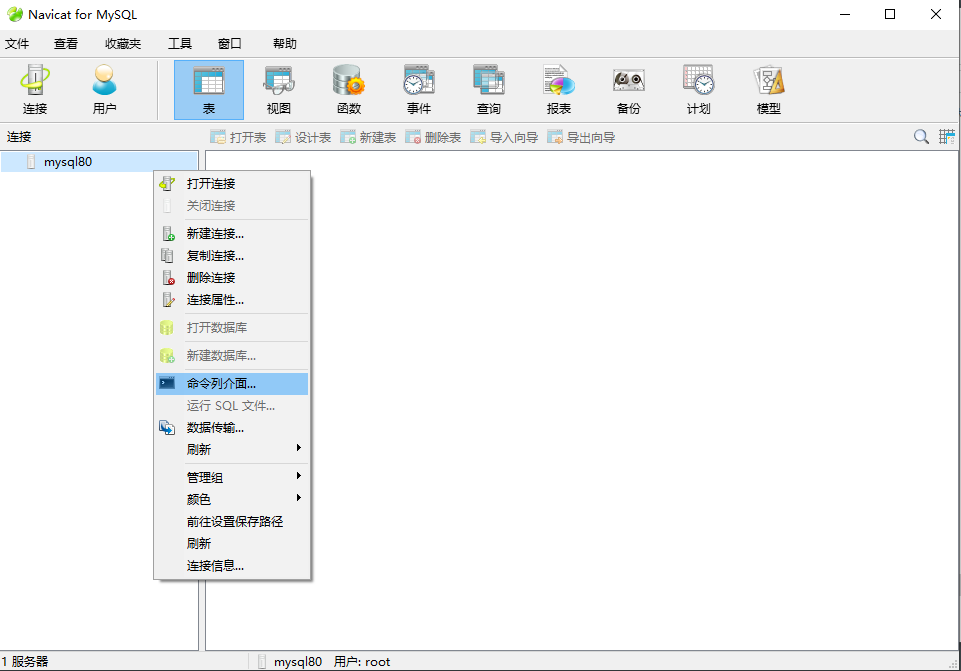Expand the 管理组 submenu
This screenshot has height=671, width=961.
pos(232,477)
